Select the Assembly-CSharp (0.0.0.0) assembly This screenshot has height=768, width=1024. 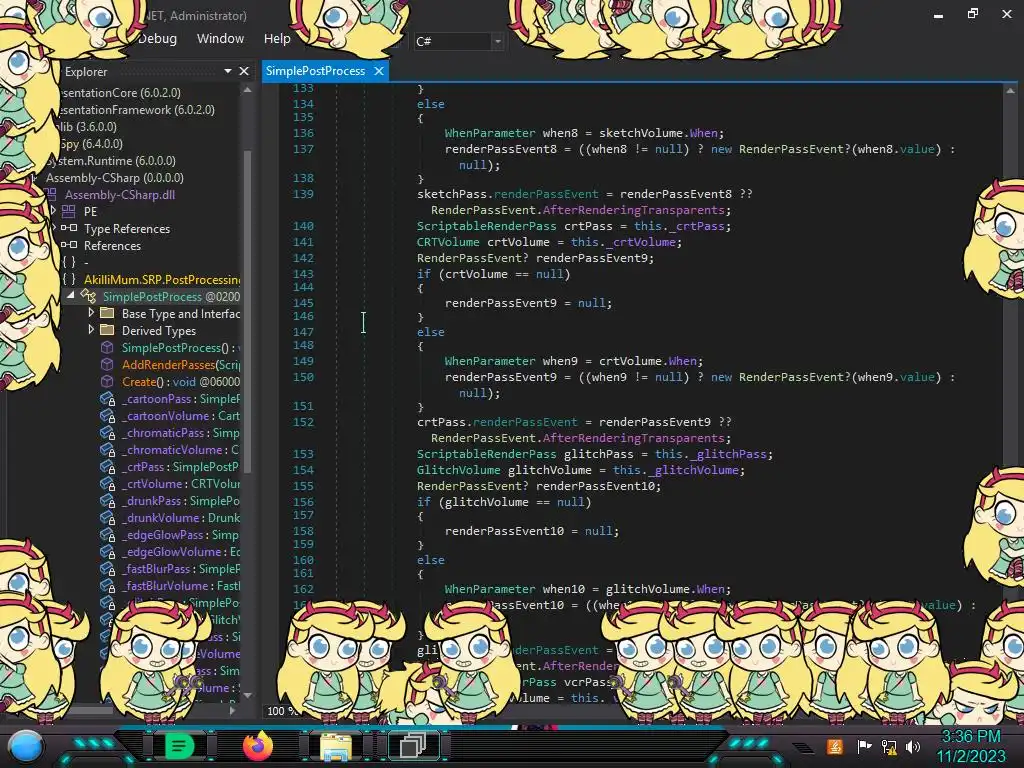(x=114, y=178)
